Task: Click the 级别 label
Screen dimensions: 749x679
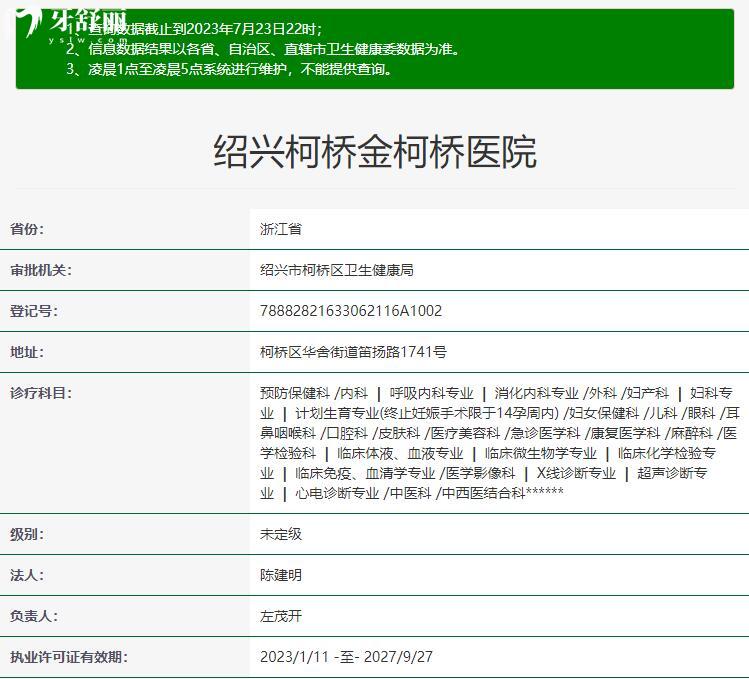Action: (x=27, y=534)
